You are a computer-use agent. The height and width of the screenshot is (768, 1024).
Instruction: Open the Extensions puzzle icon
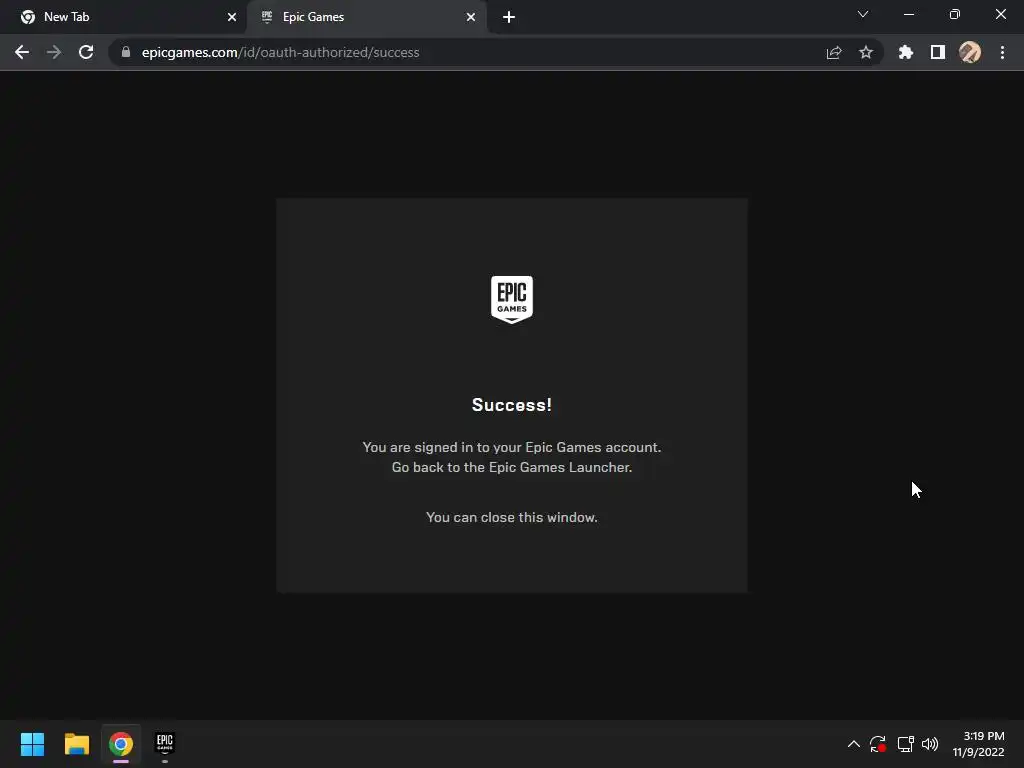click(906, 52)
